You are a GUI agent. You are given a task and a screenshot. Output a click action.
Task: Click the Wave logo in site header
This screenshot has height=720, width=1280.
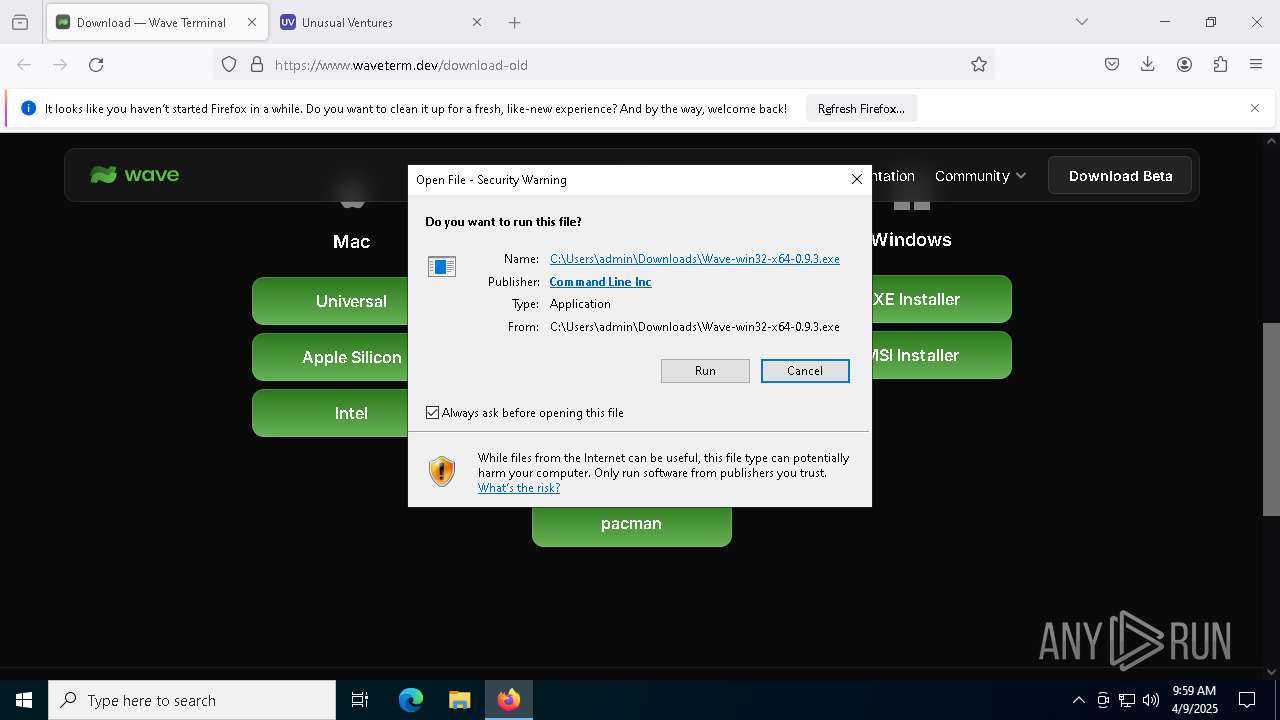point(134,175)
